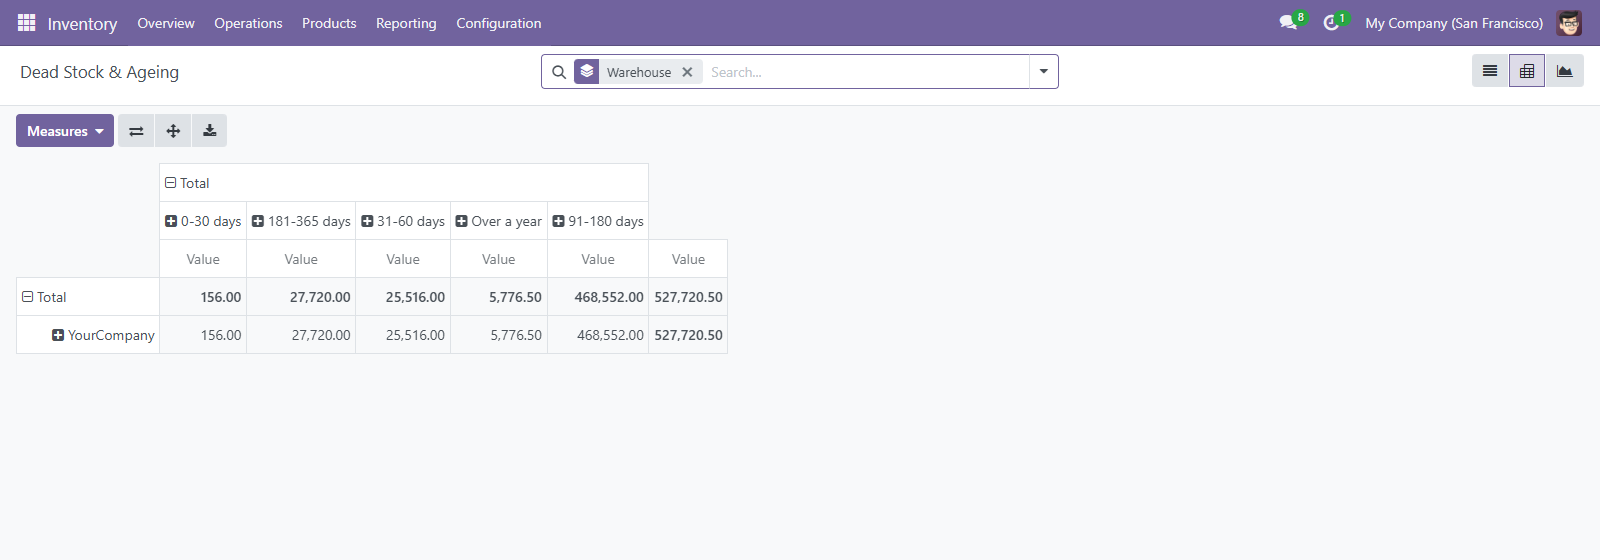This screenshot has width=1600, height=560.
Task: Open the Configuration menu
Action: tap(499, 23)
